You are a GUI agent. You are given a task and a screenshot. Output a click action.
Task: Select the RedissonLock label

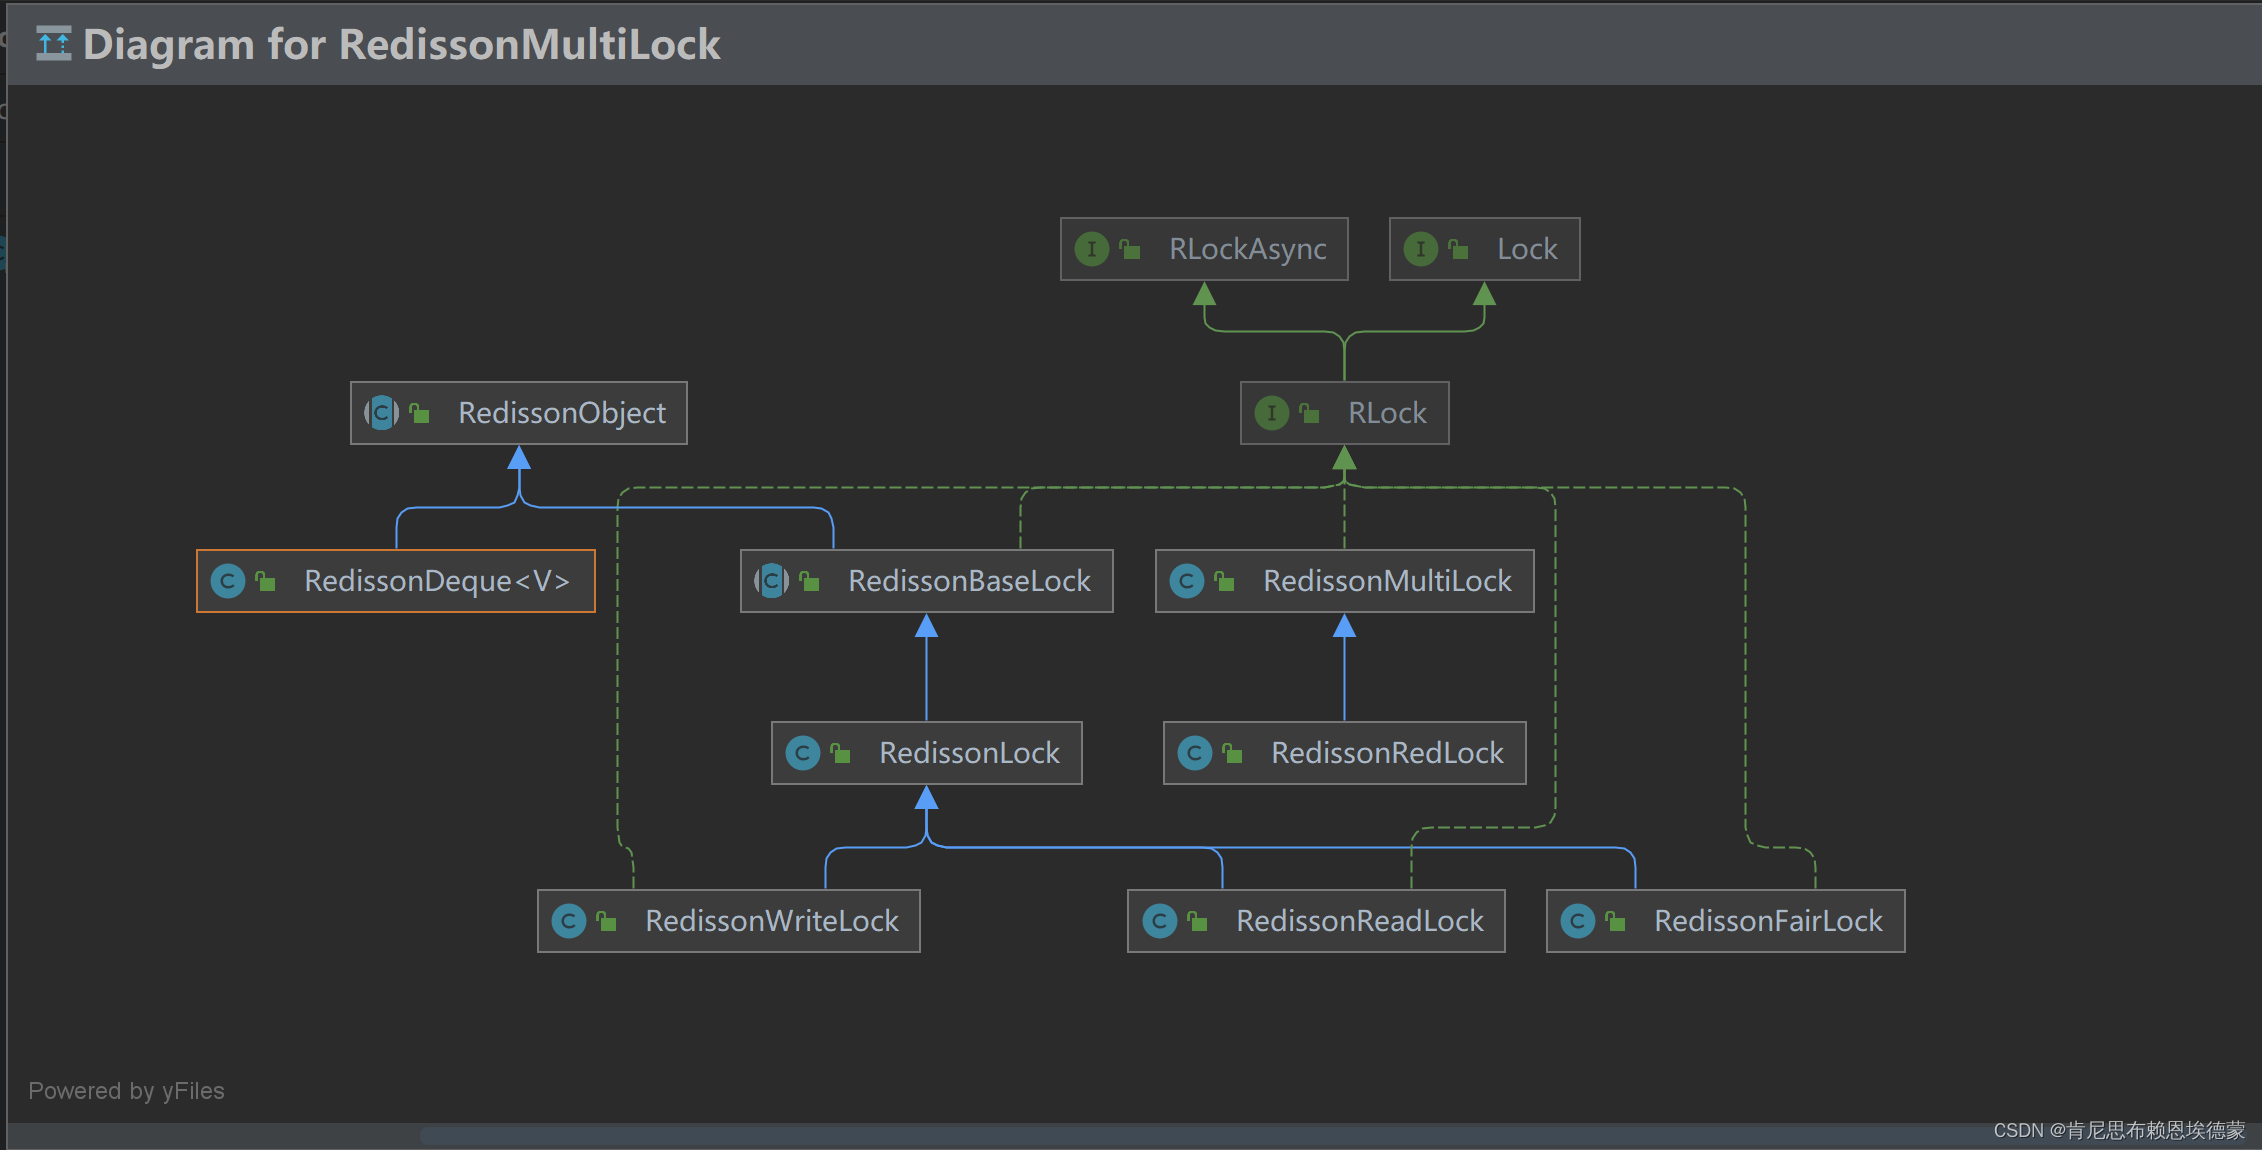click(x=969, y=753)
